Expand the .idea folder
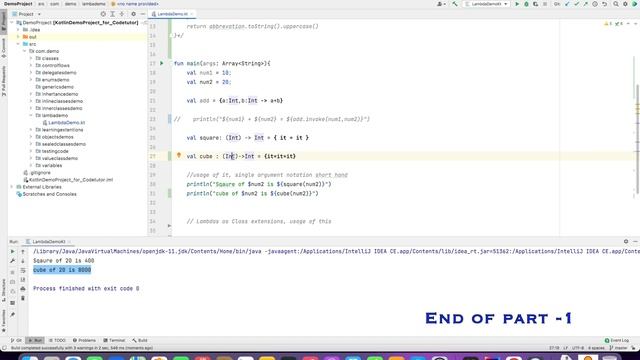This screenshot has width=640, height=360. (x=18, y=30)
